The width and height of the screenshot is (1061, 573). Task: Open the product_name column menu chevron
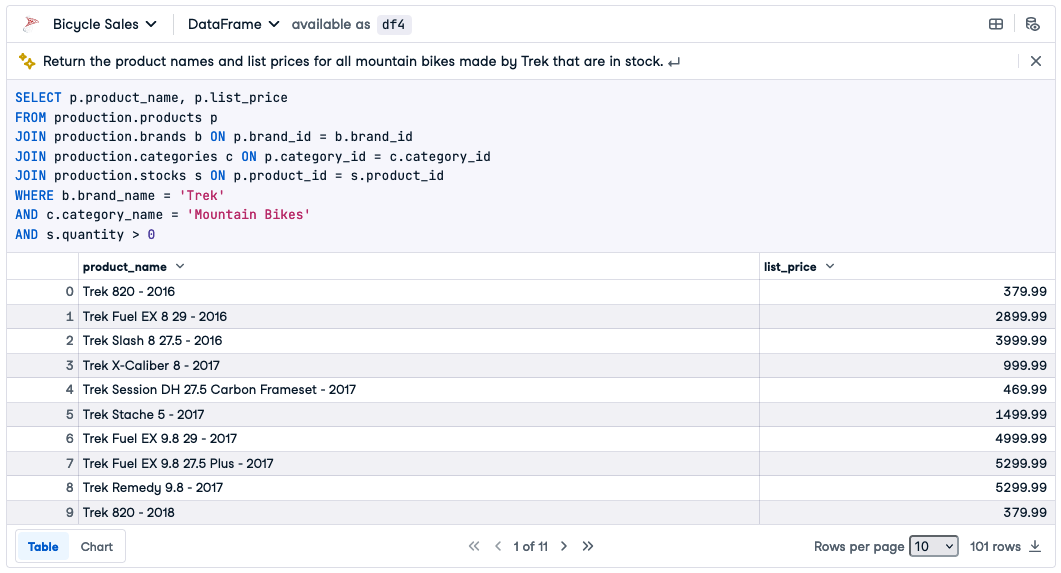(180, 266)
